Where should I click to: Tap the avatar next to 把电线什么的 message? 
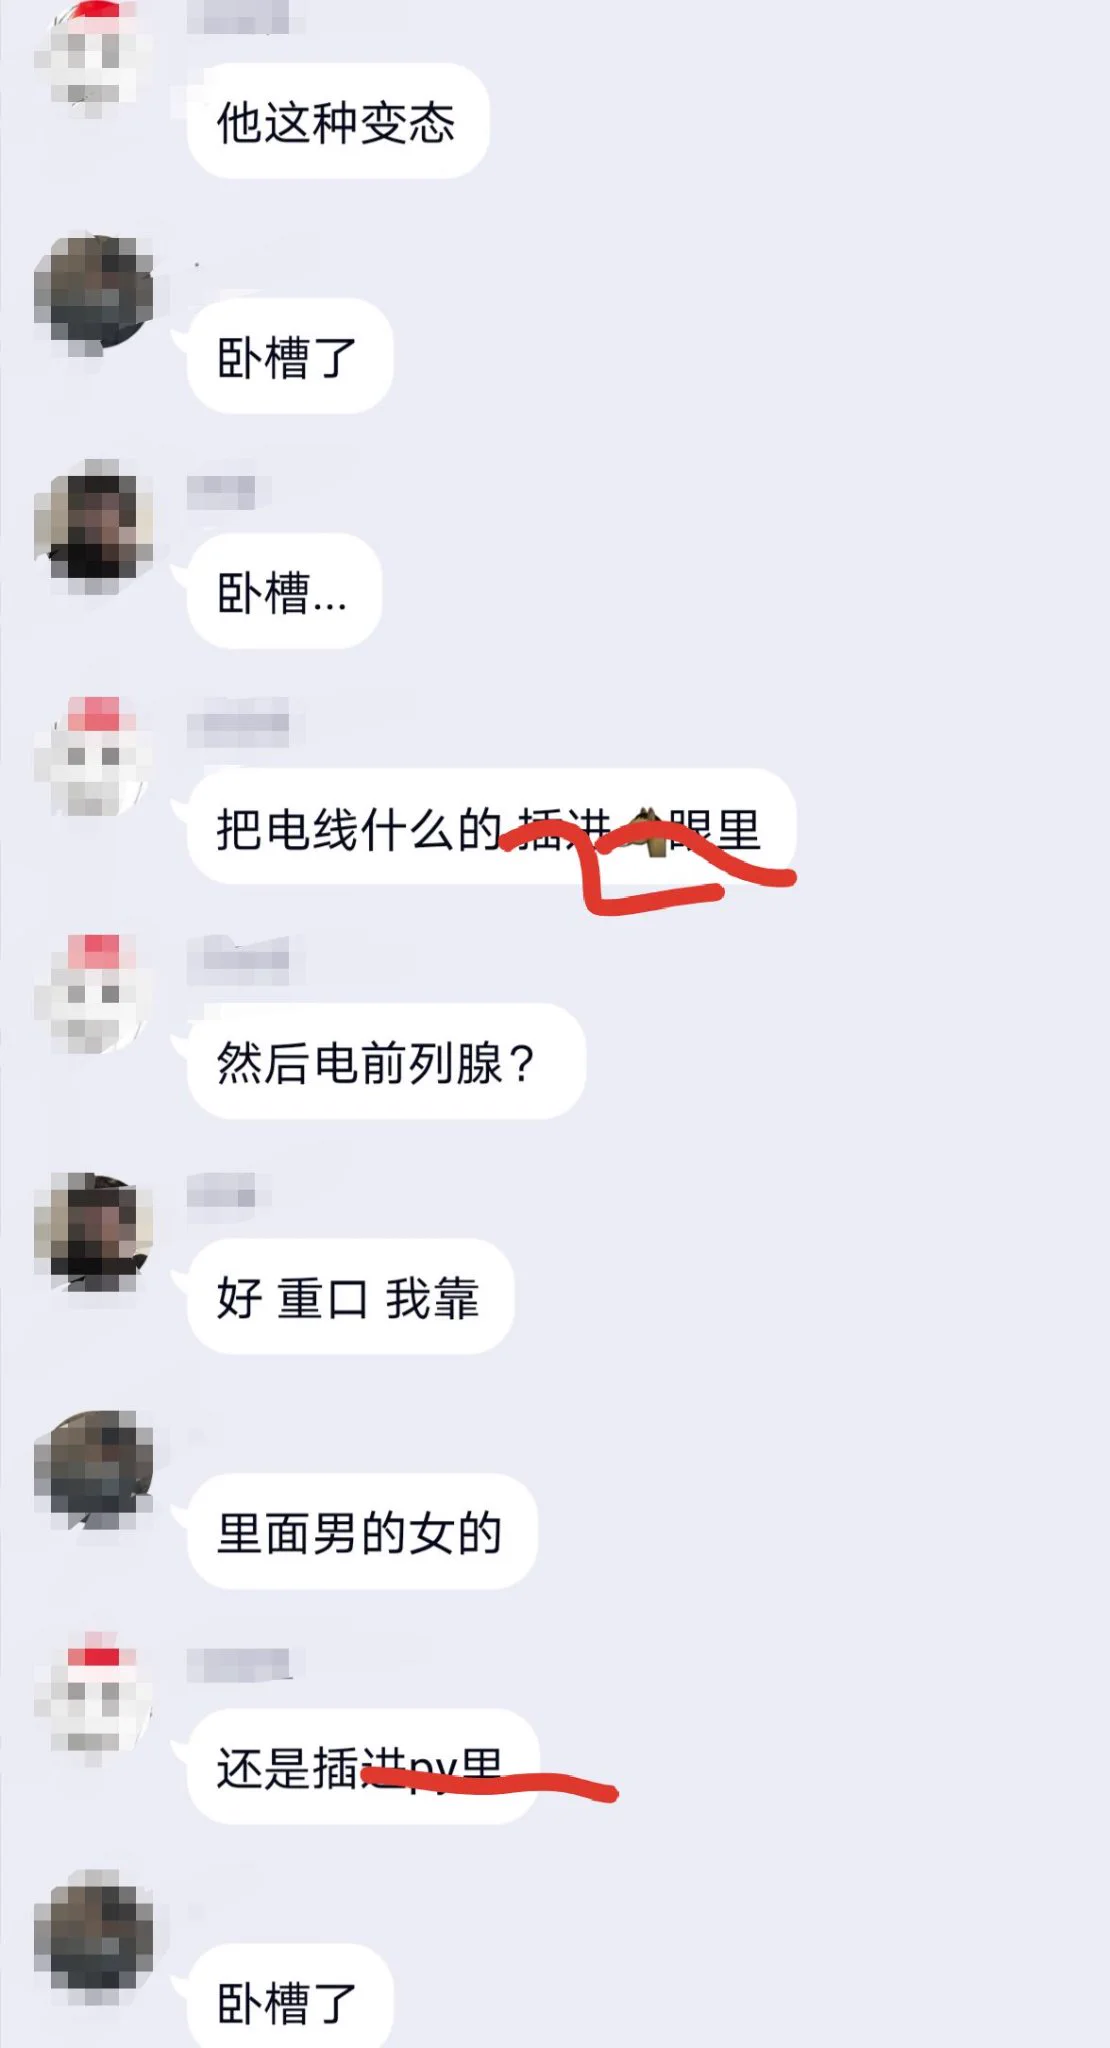(x=93, y=756)
